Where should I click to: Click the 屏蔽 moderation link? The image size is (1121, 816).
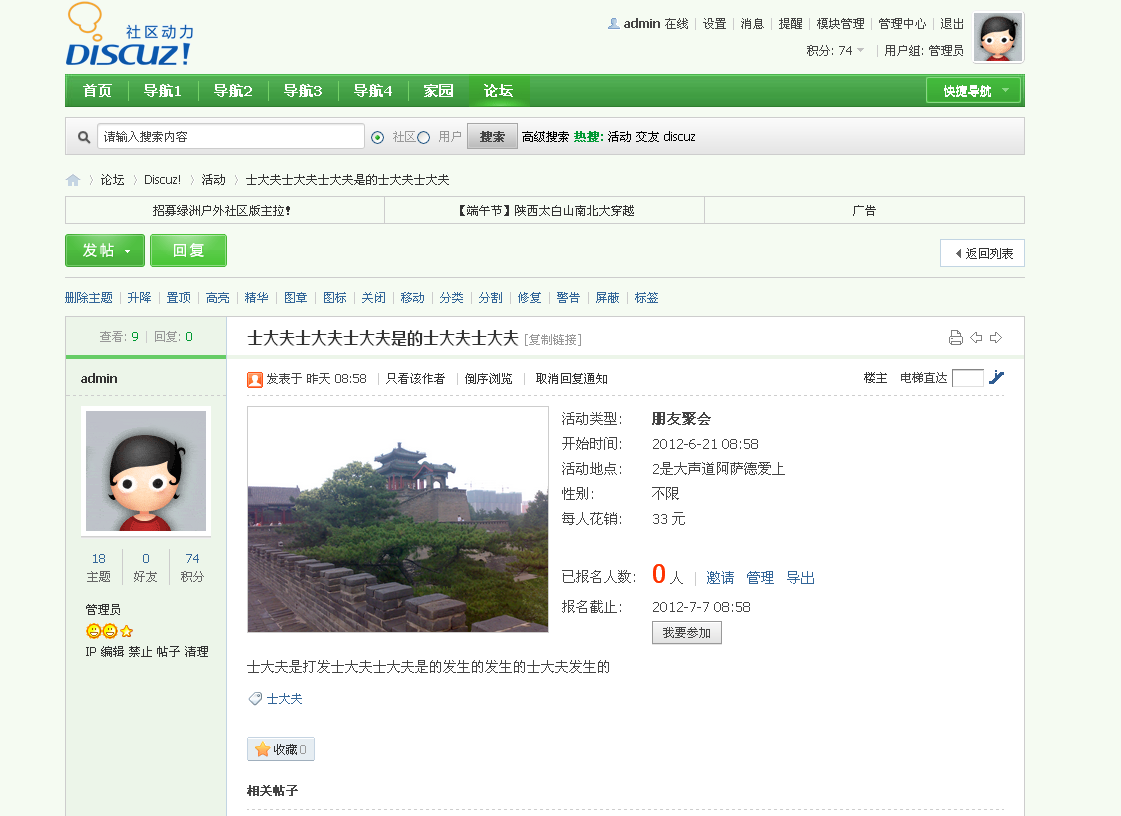[x=608, y=298]
